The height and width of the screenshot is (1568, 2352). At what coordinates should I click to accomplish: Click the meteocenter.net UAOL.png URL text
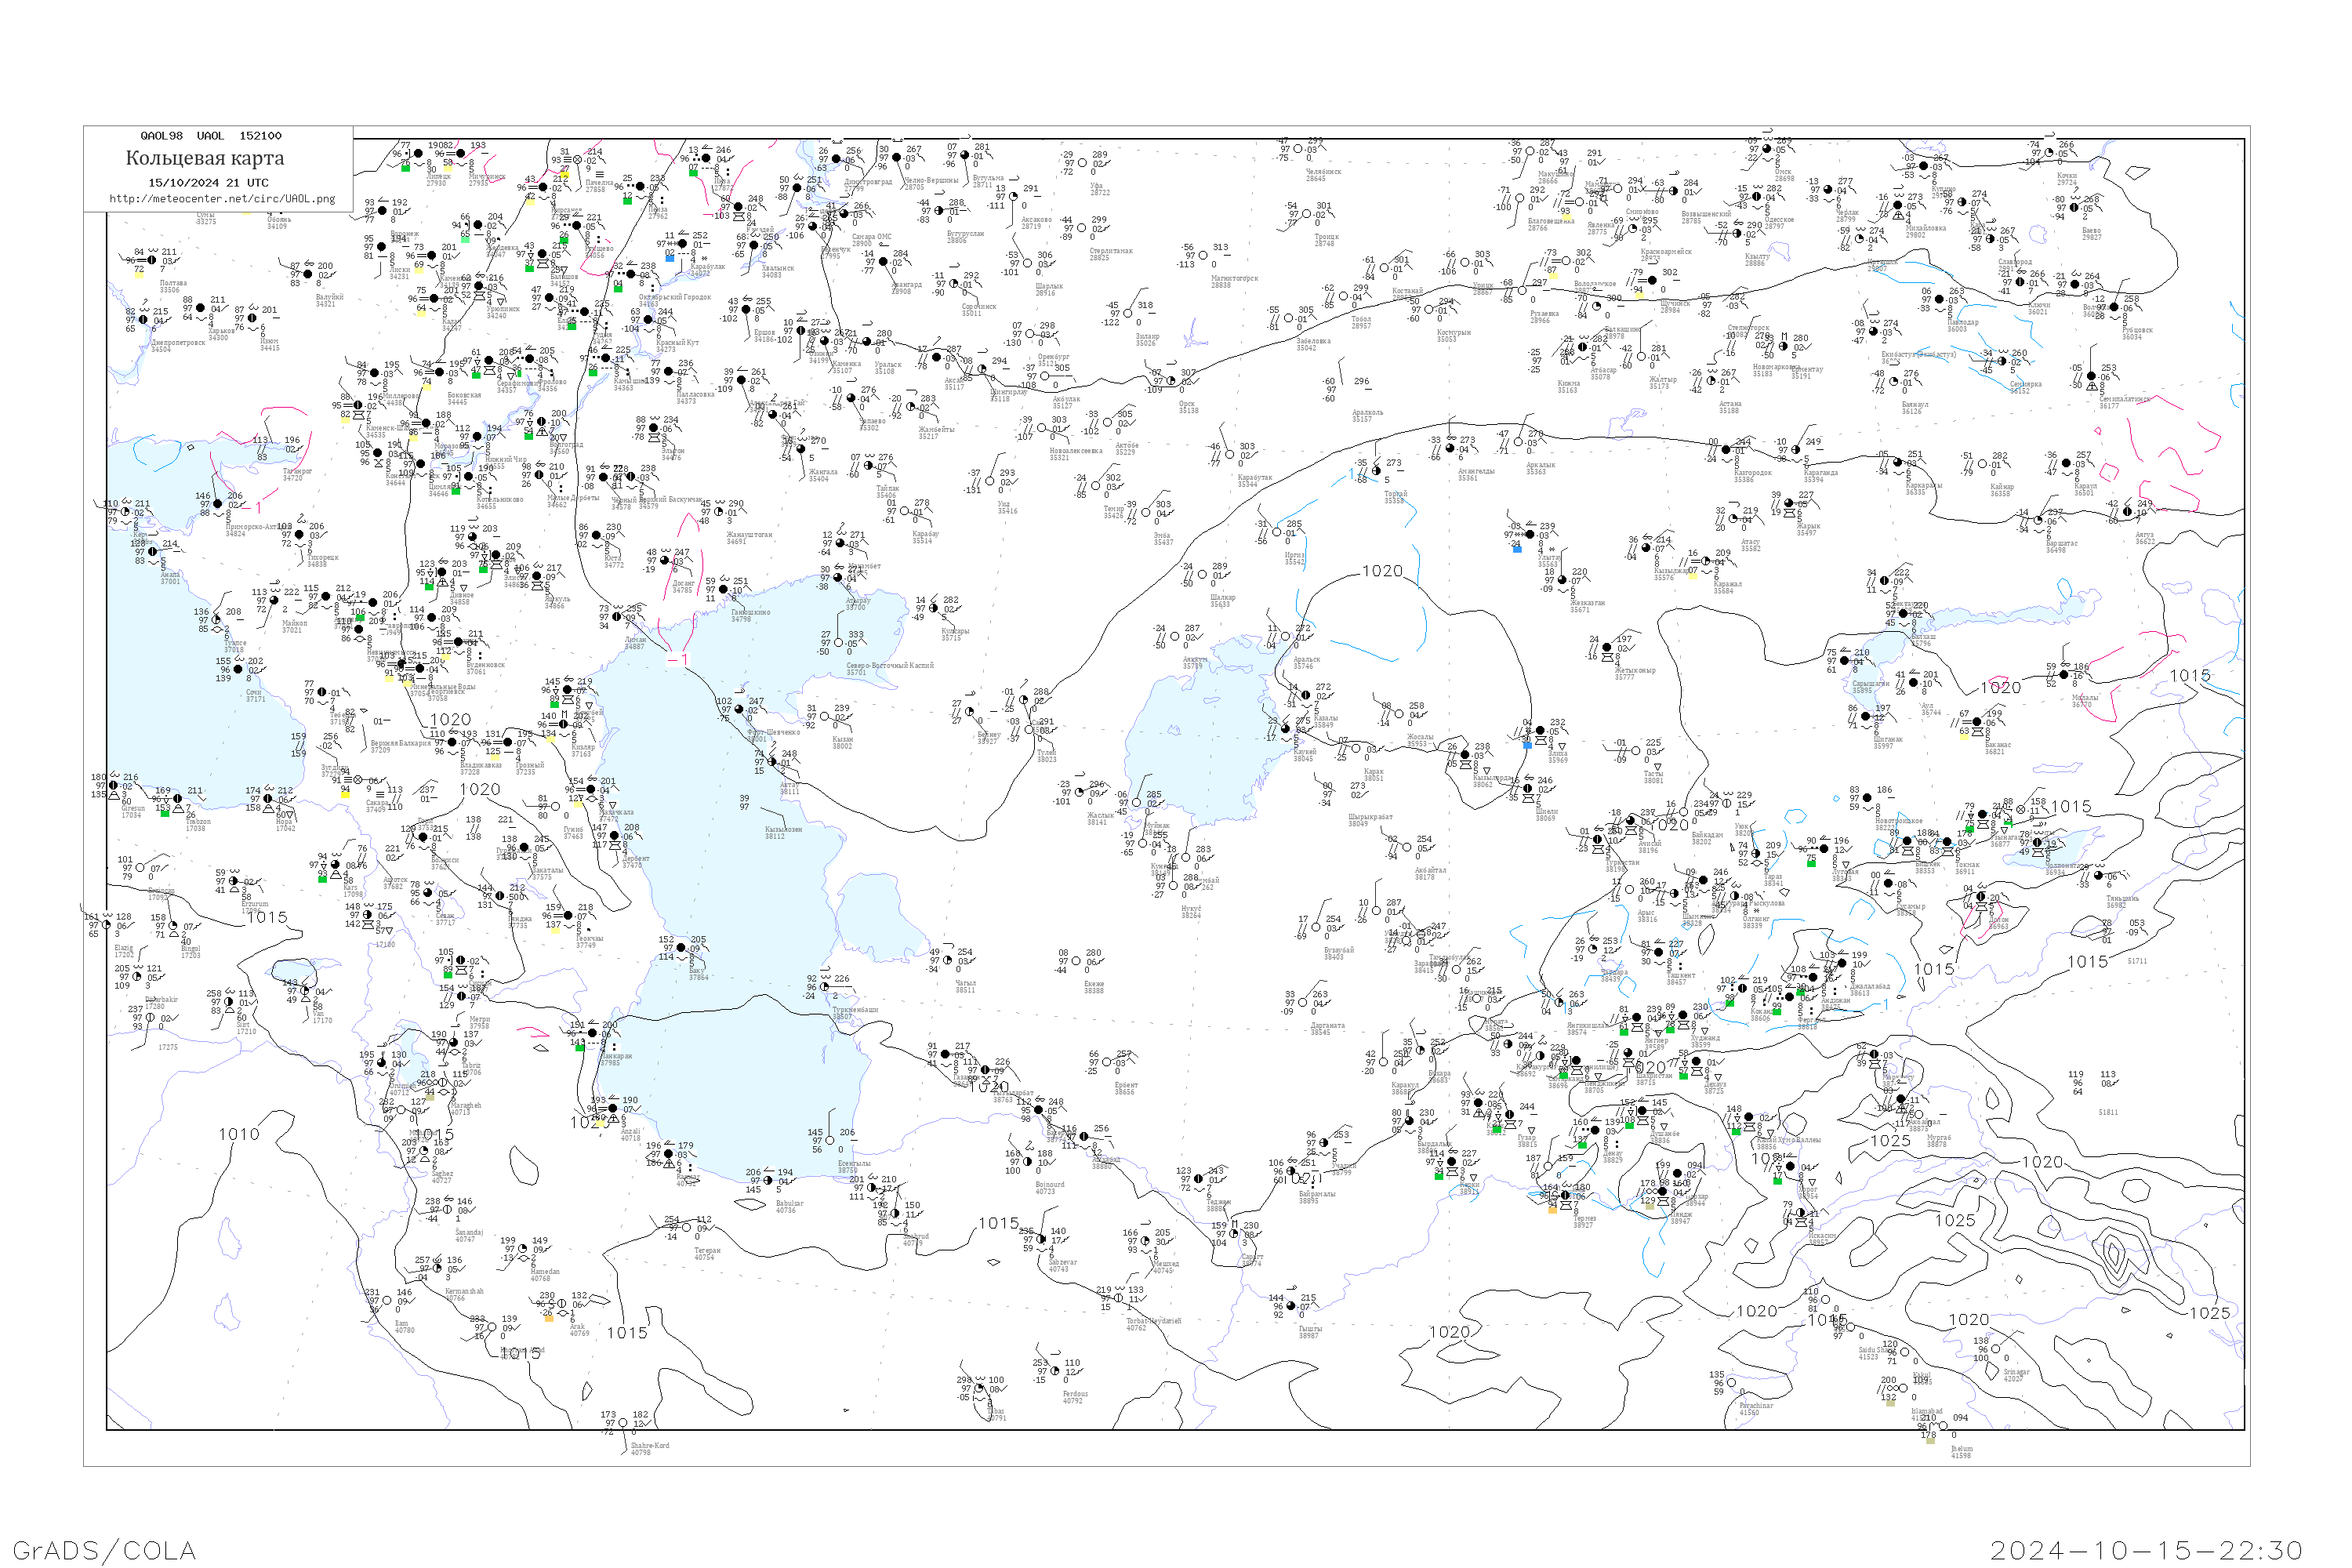coord(222,199)
